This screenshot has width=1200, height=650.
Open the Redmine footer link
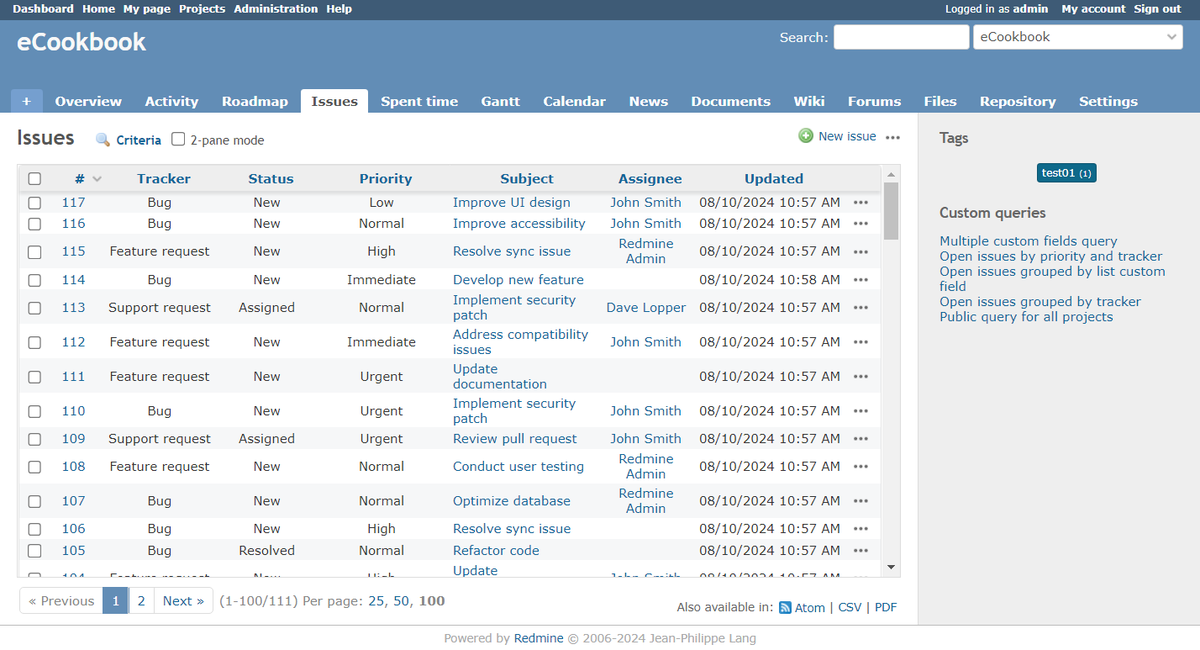point(538,638)
